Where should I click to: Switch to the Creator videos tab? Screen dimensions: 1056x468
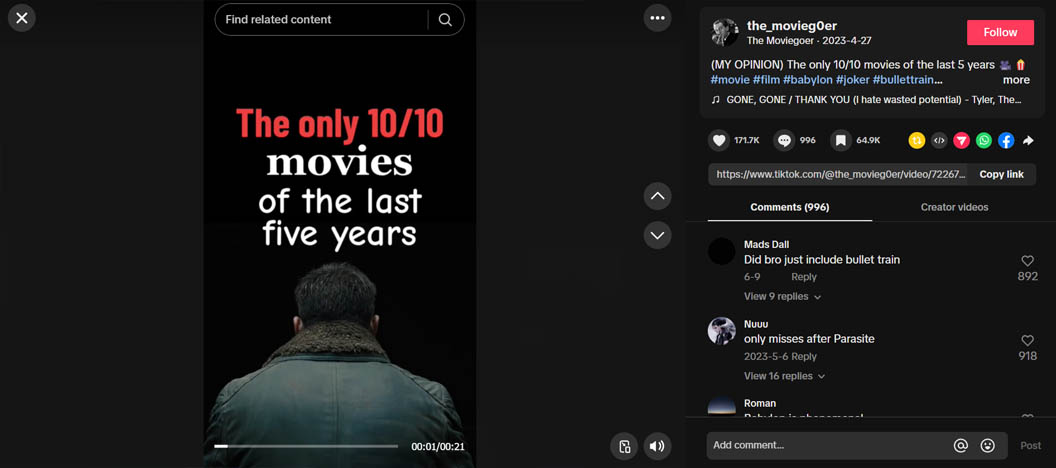click(954, 207)
